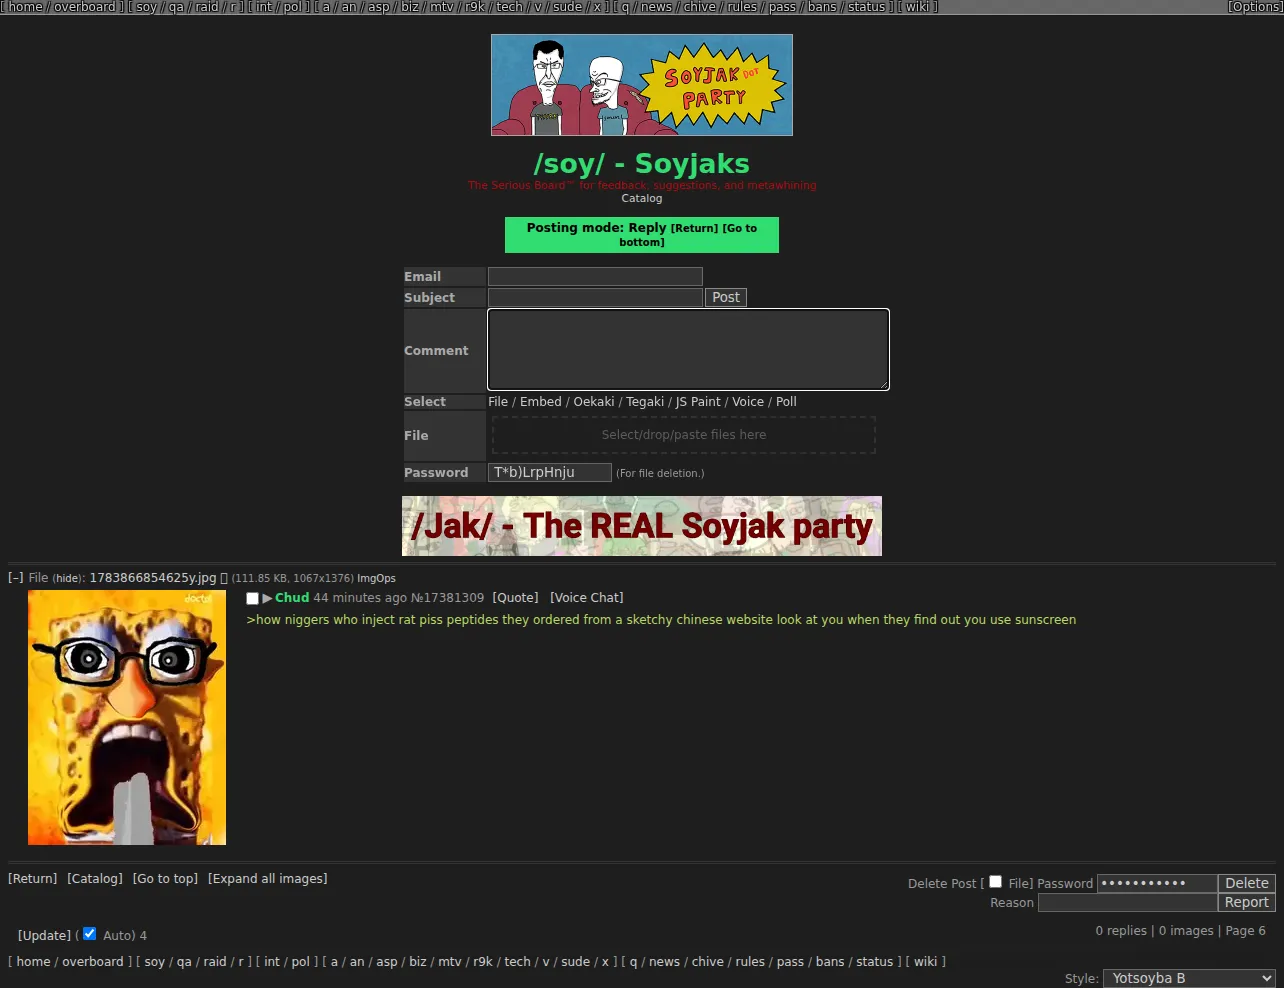Select the Poll option tab

pos(786,402)
